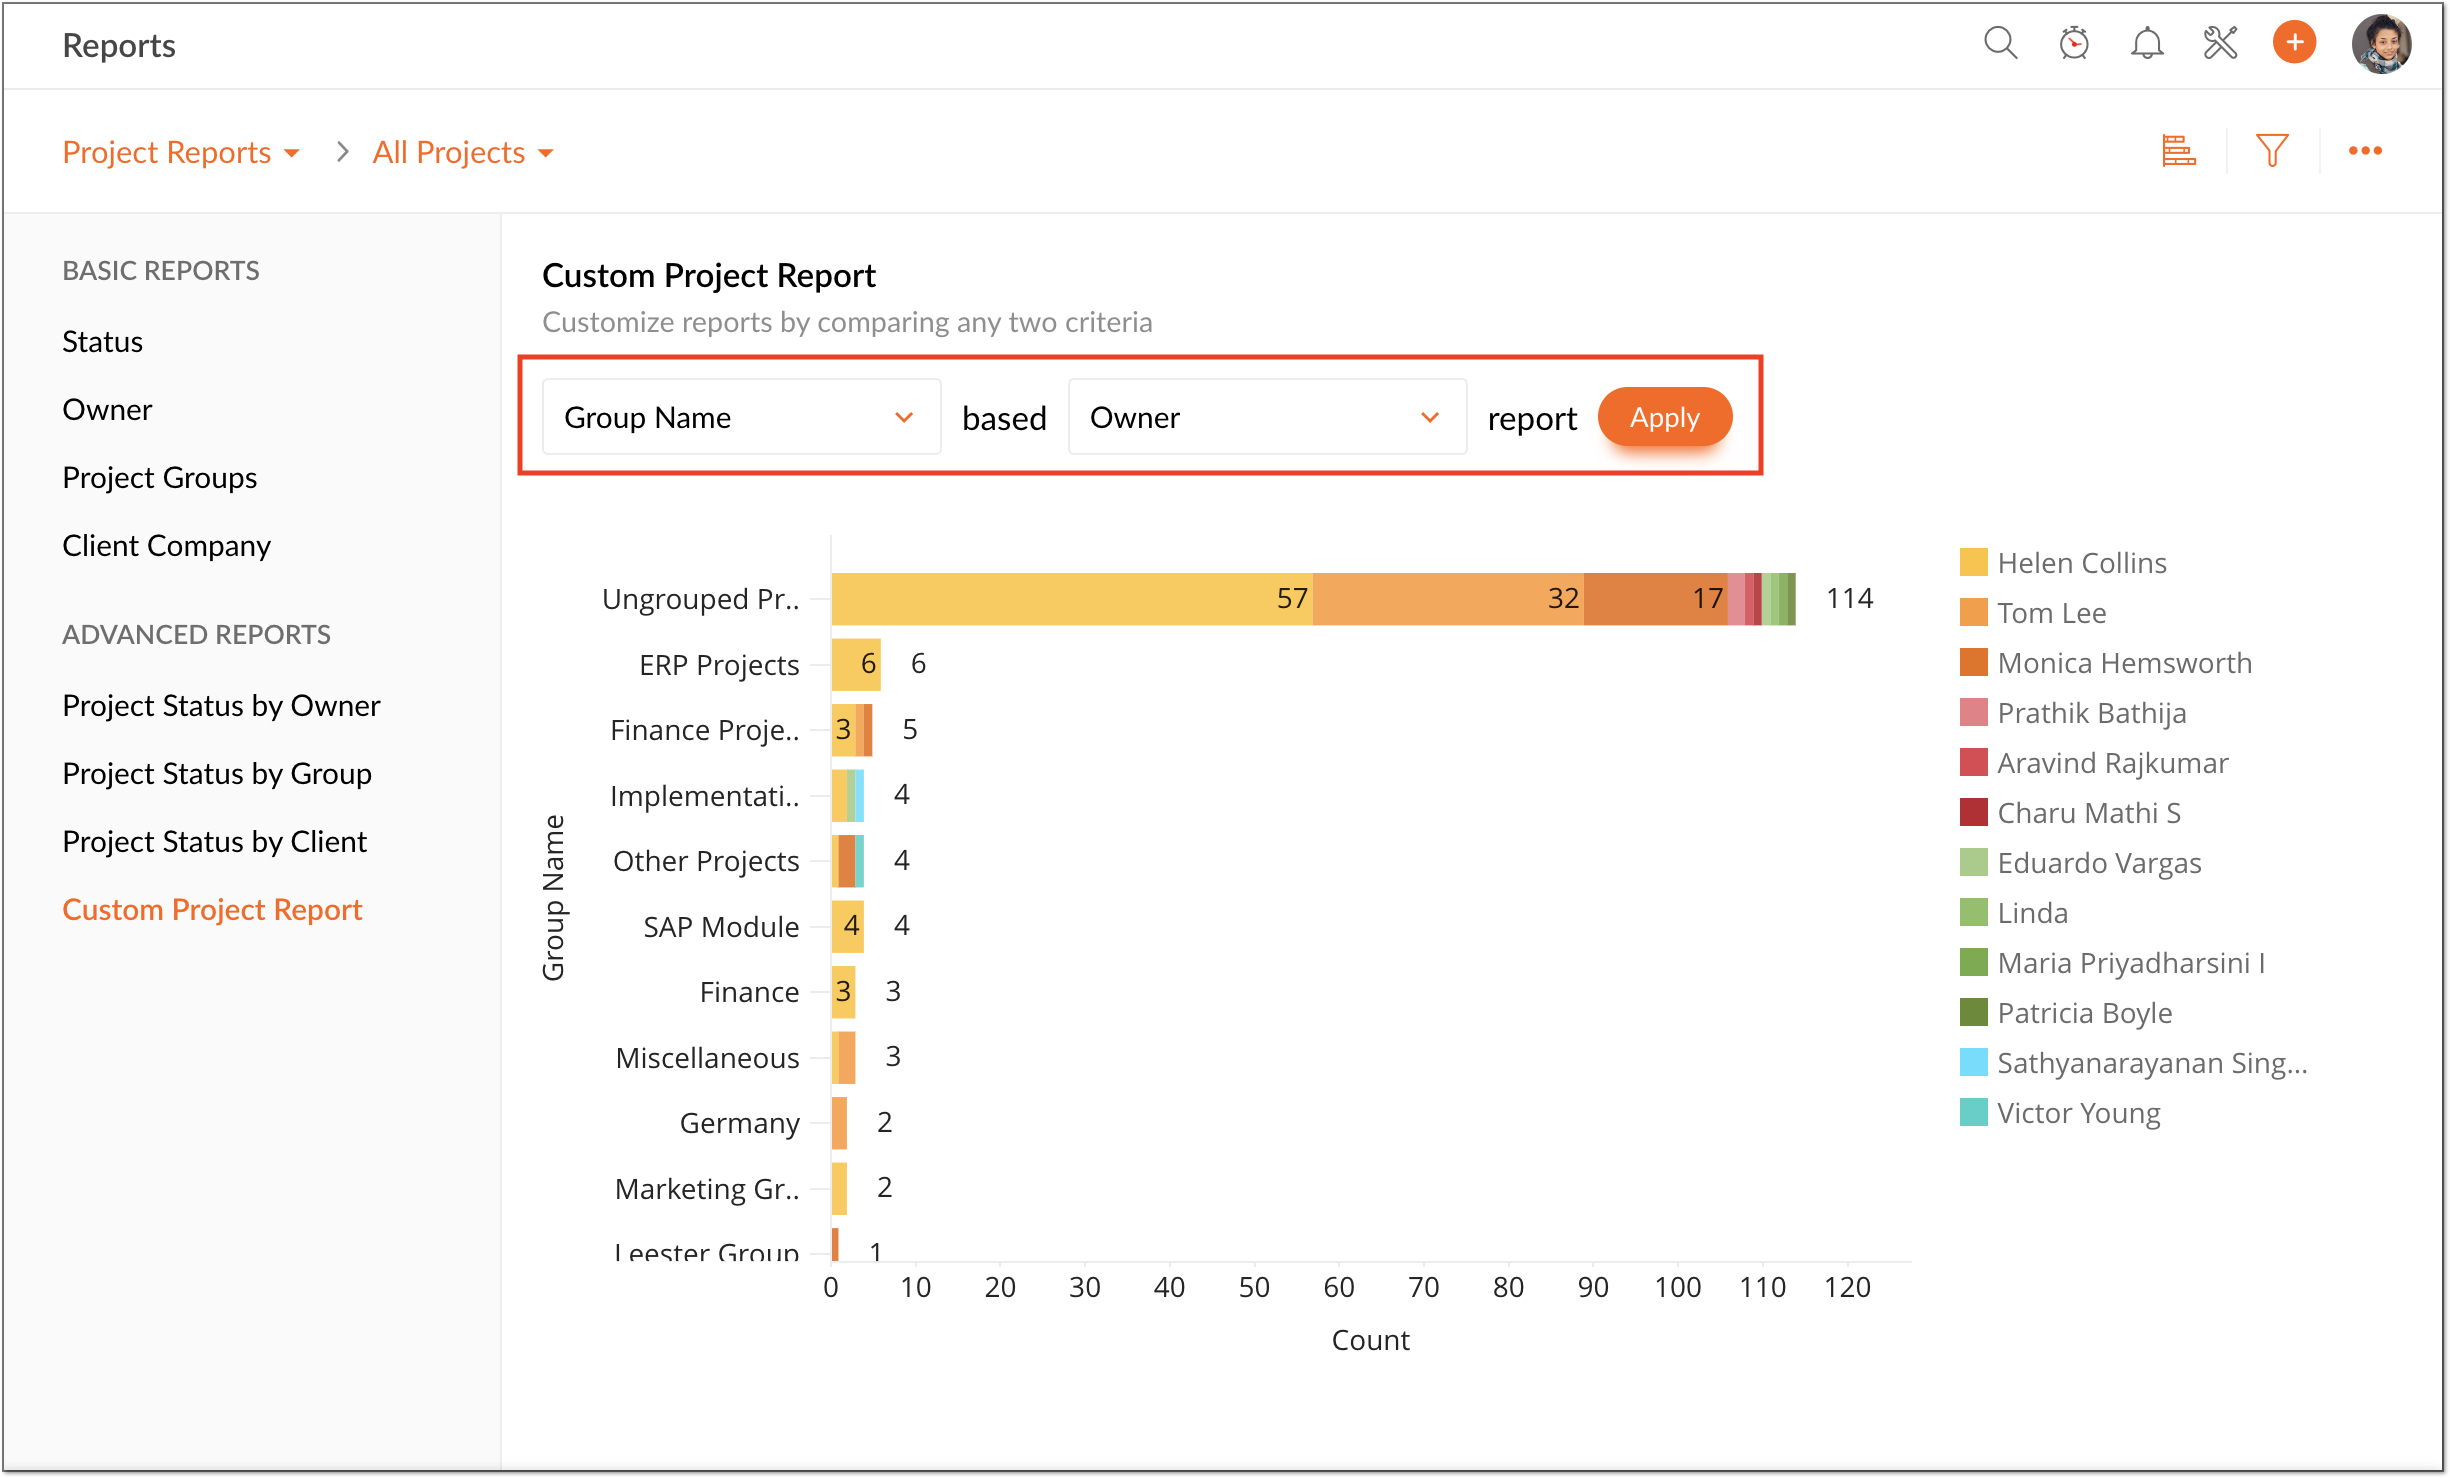Toggle Tom Lee legend series
Screen dimensions: 2450x1478
tap(2033, 613)
